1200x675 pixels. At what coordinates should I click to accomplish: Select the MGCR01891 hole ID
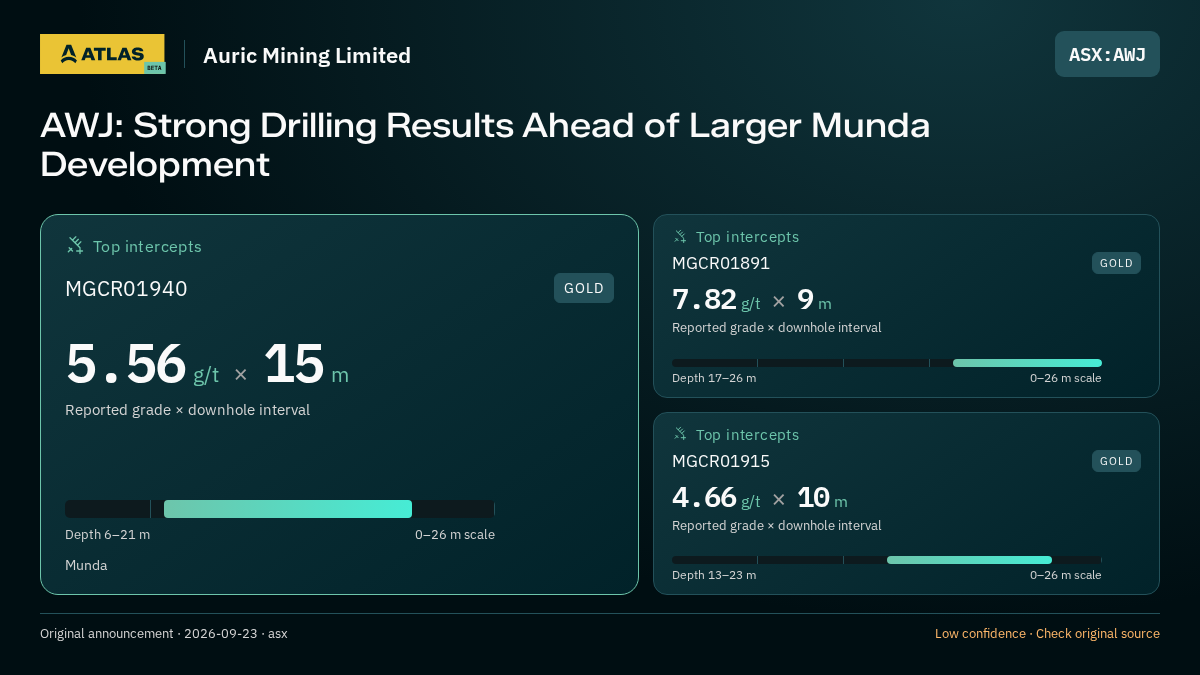(x=721, y=263)
